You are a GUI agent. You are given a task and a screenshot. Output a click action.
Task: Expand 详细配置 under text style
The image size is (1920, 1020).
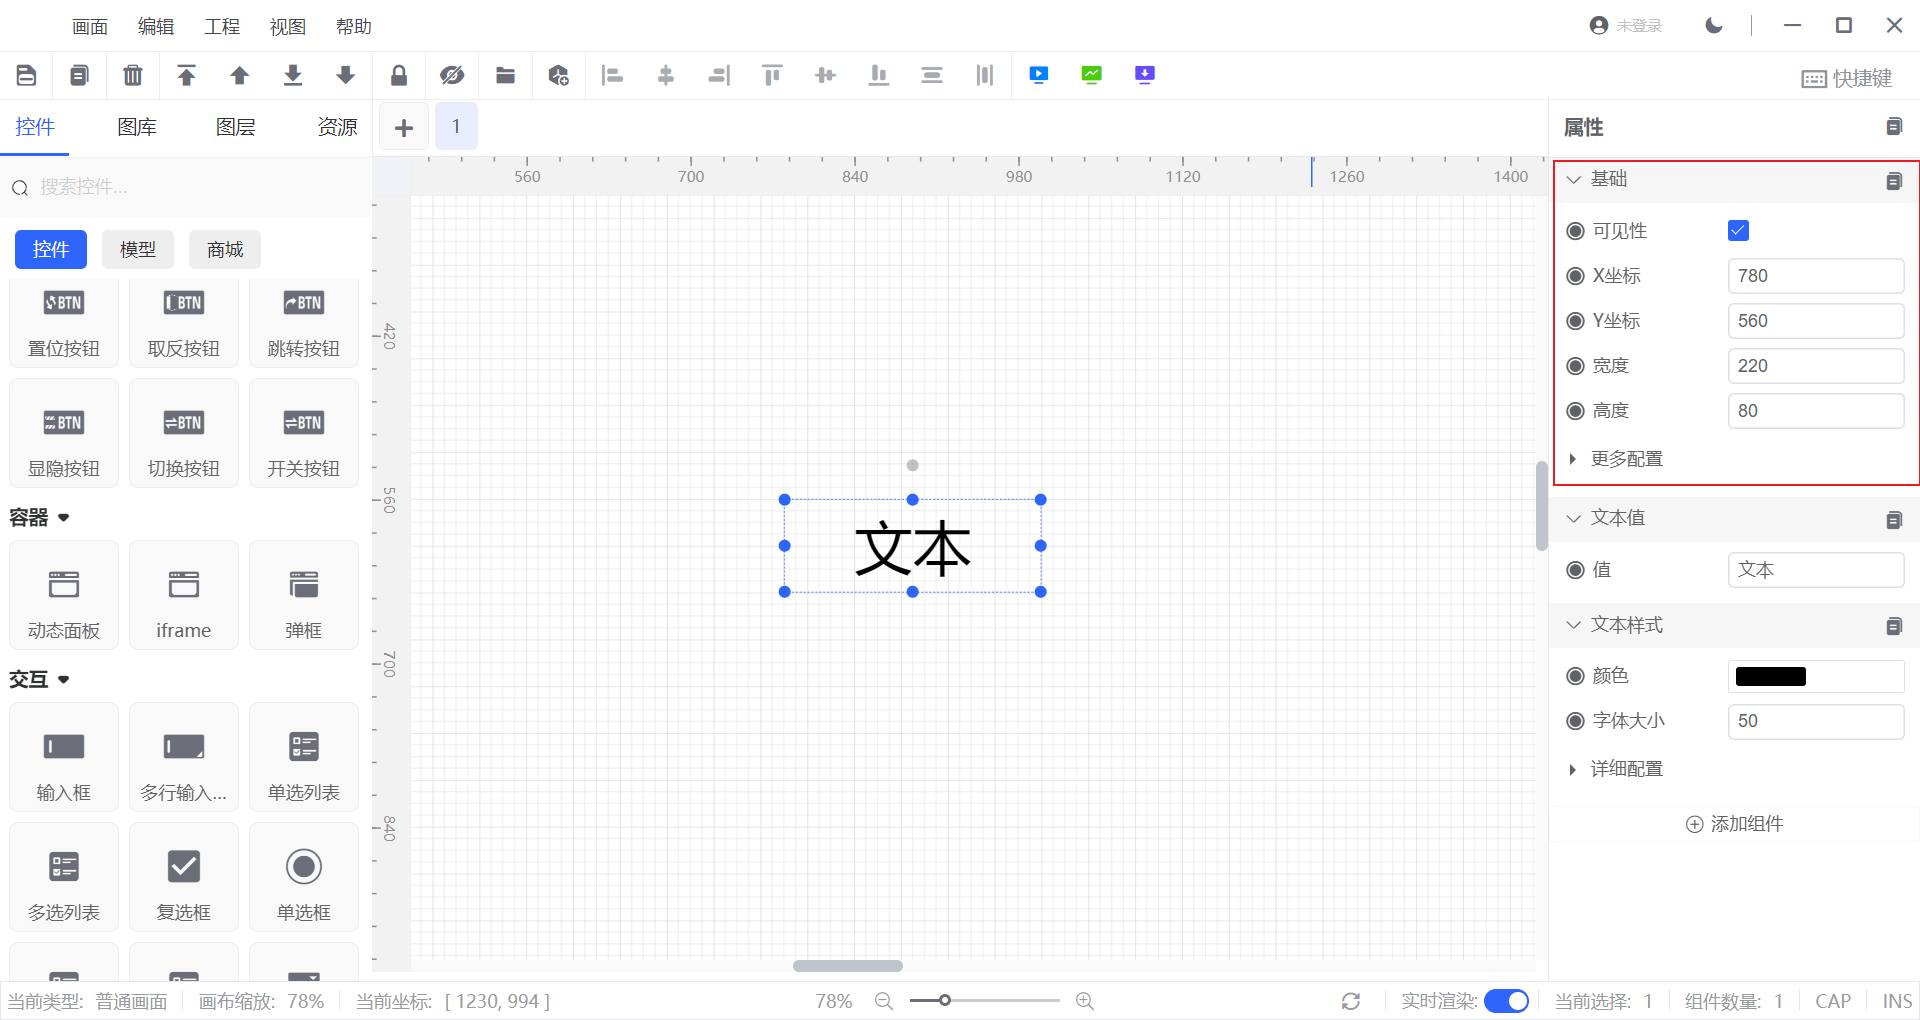coord(1626,769)
